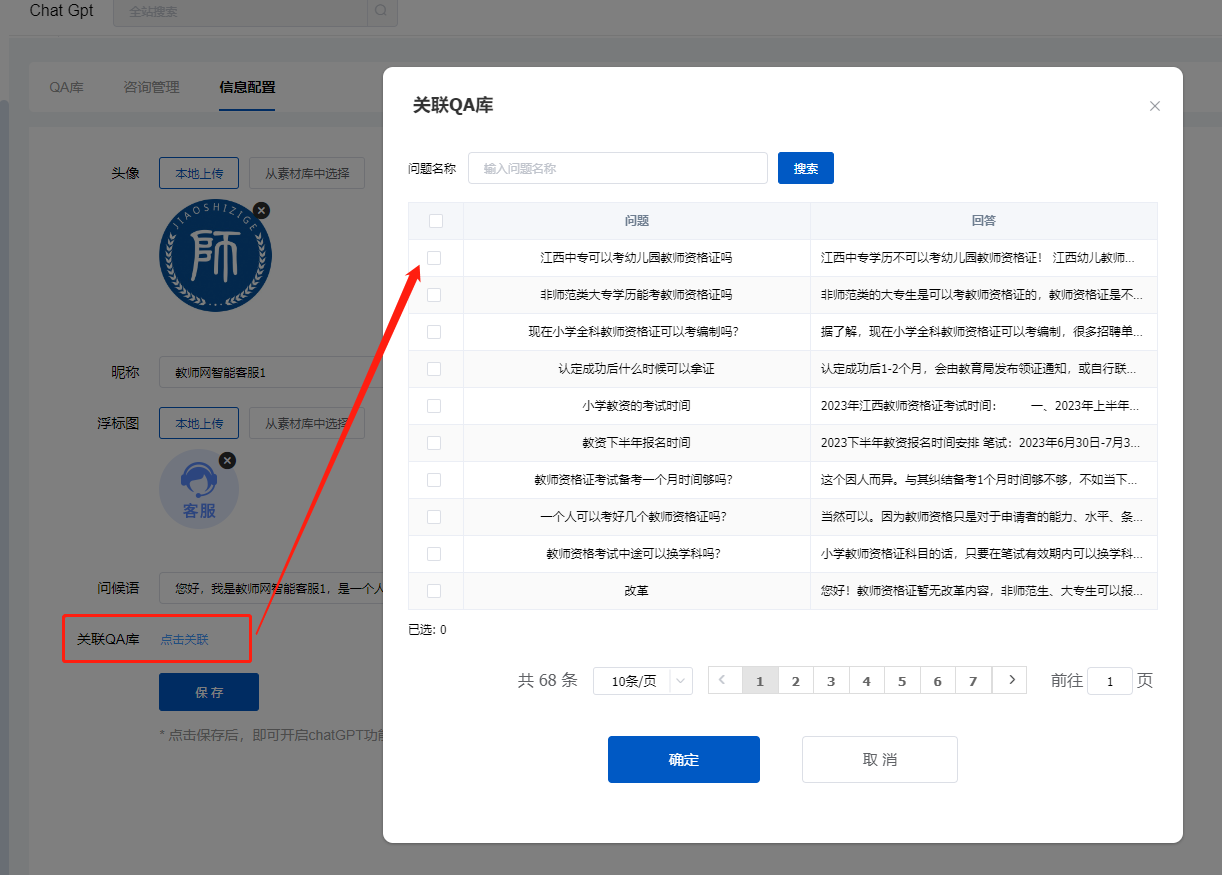Go to next page using right arrow

(x=1010, y=680)
